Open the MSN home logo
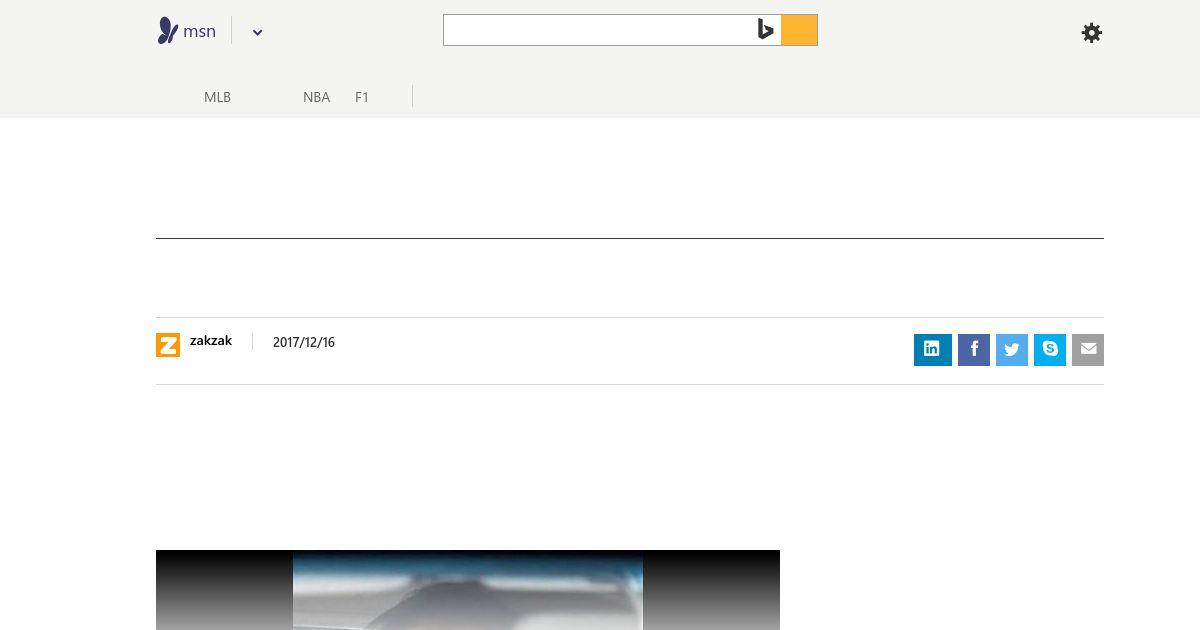 187,31
